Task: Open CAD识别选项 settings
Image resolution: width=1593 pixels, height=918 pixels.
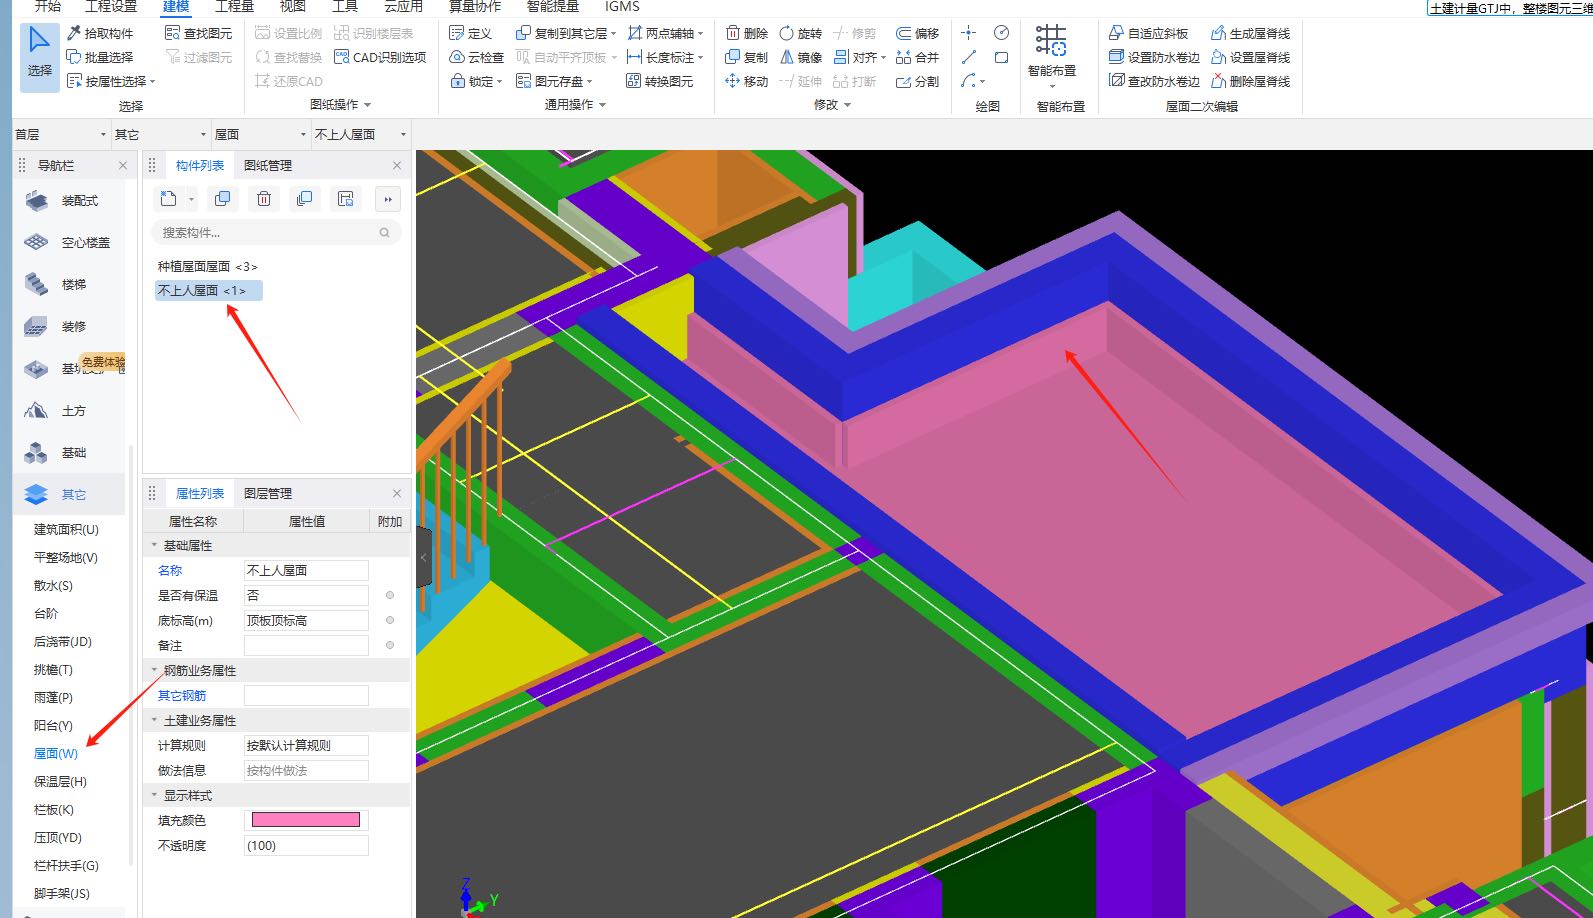Action: point(380,57)
